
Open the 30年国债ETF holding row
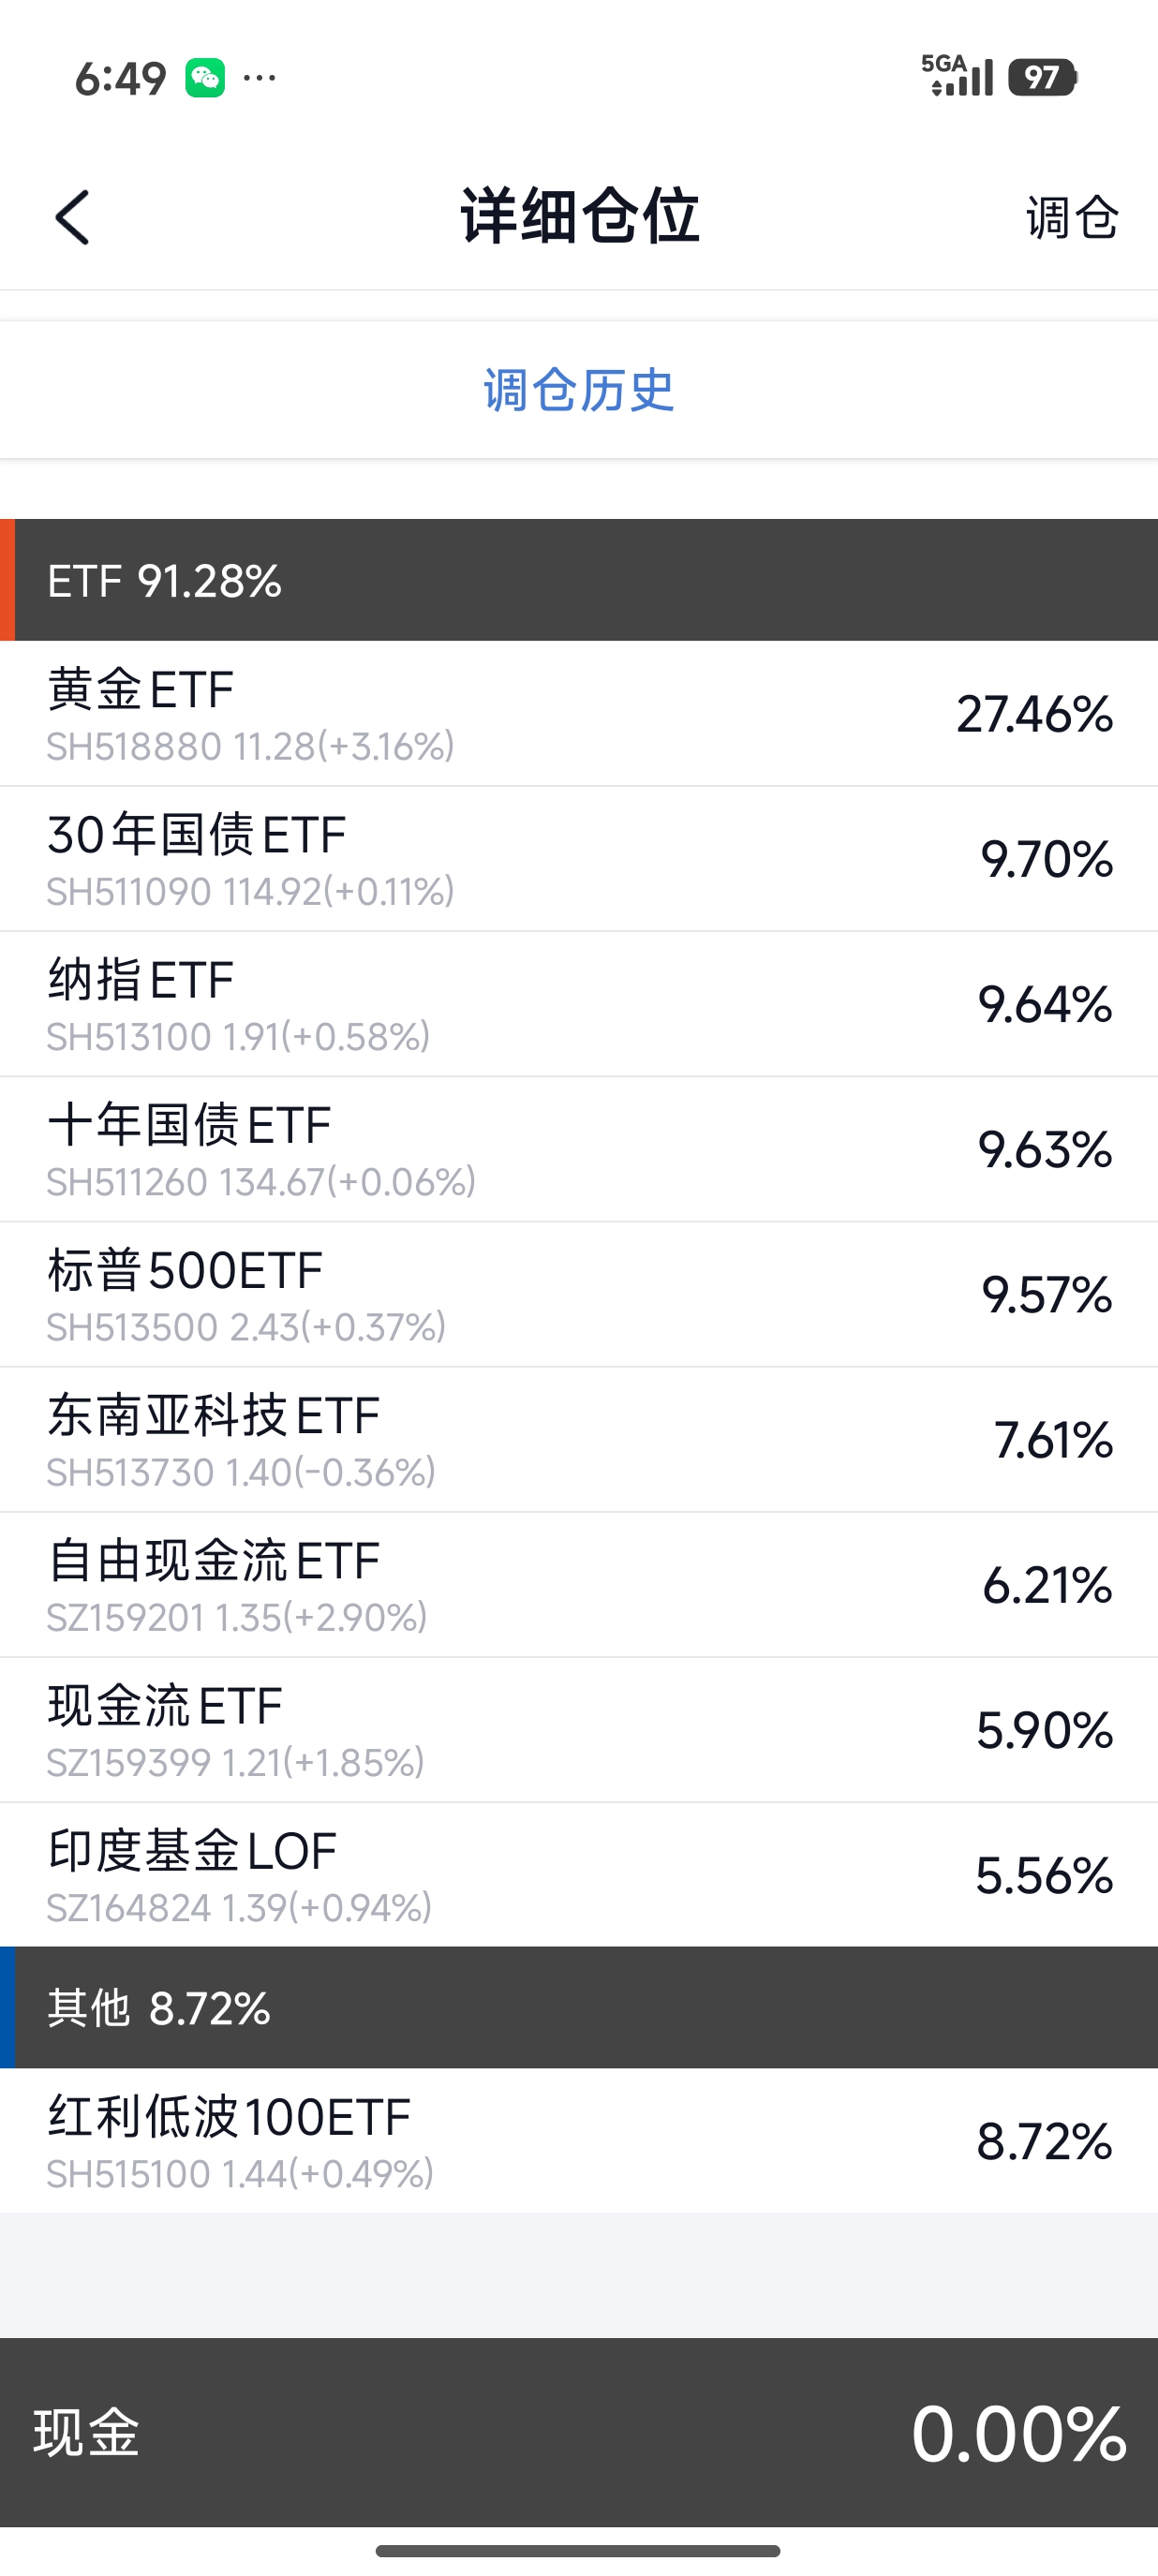(x=579, y=859)
